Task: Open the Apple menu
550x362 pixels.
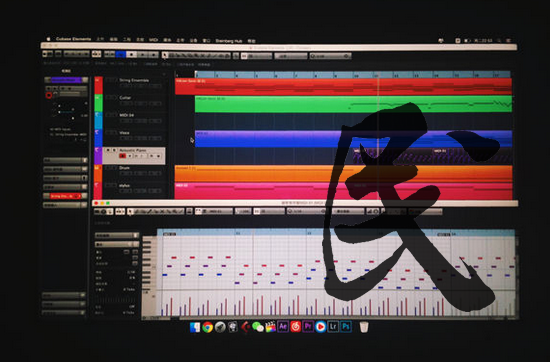Action: click(x=48, y=39)
